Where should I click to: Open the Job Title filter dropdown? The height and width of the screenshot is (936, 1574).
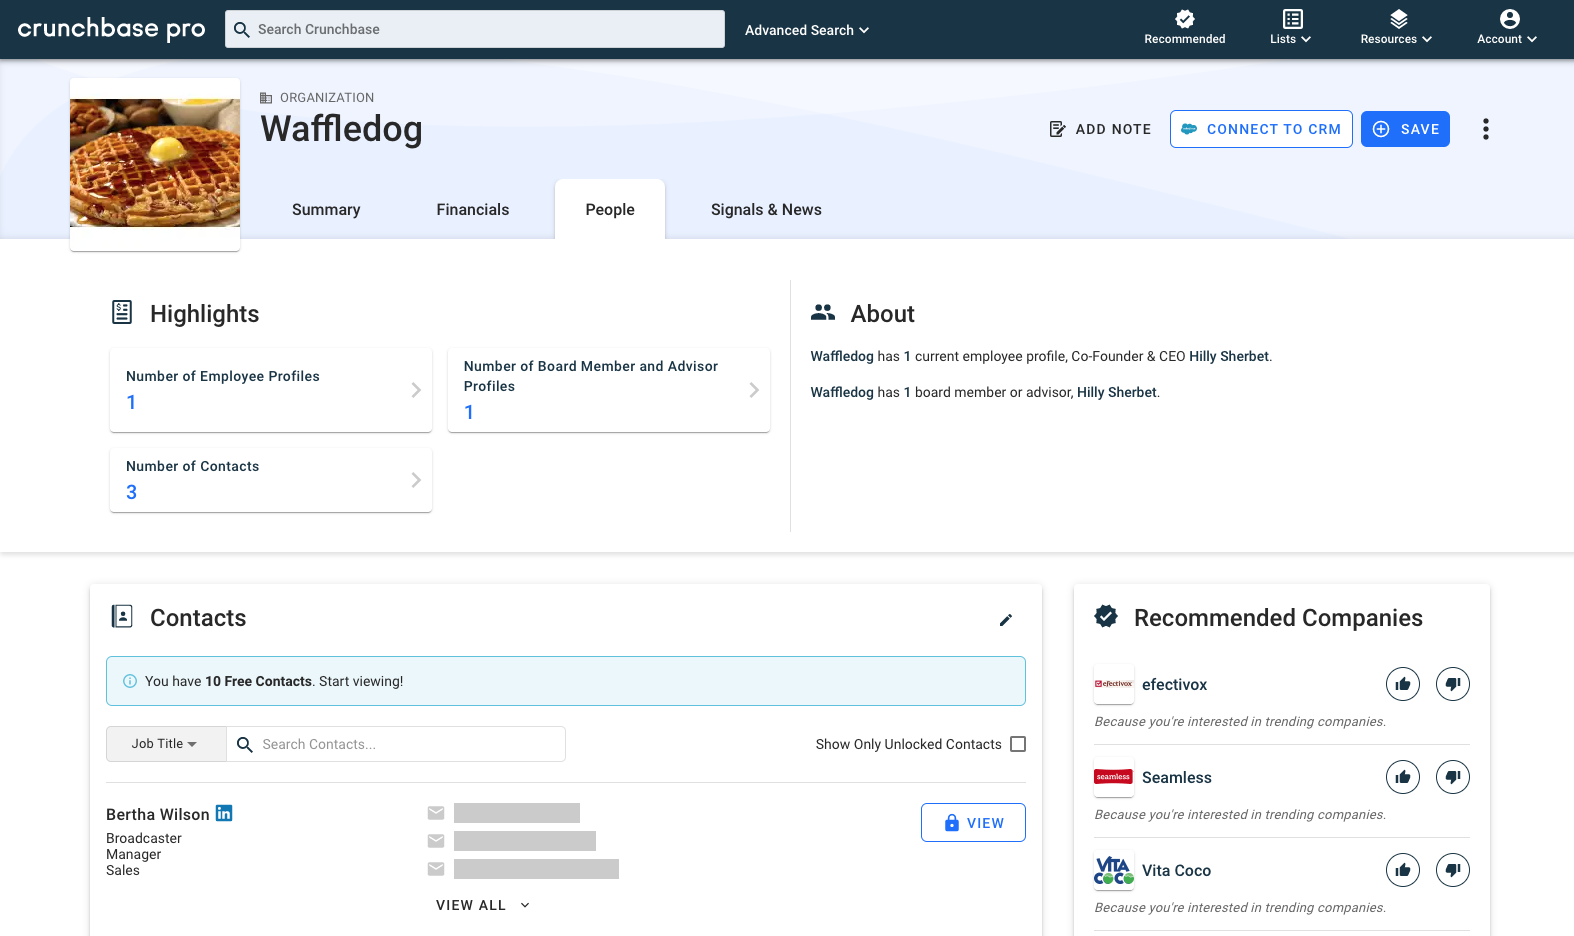(x=166, y=744)
